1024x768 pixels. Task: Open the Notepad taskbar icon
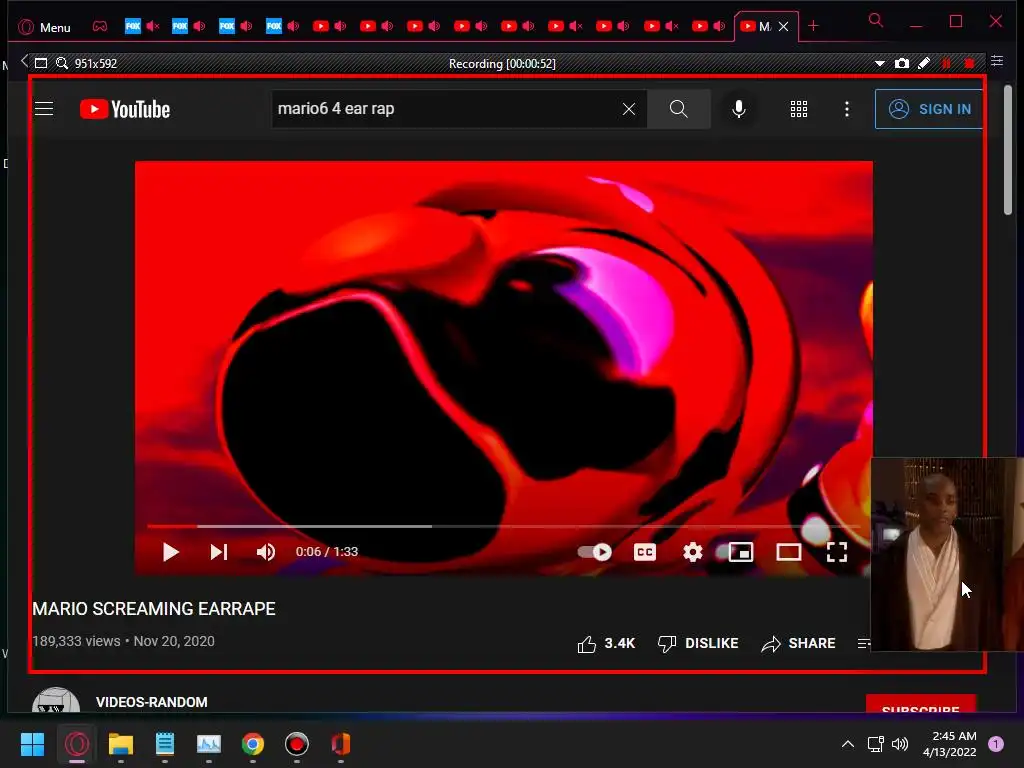(165, 744)
